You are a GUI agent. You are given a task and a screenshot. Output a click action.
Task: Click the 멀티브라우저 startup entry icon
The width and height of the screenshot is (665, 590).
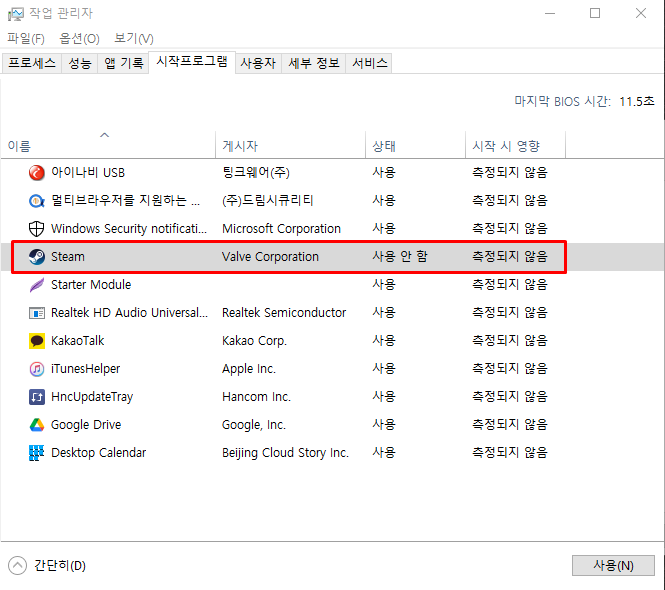36,201
